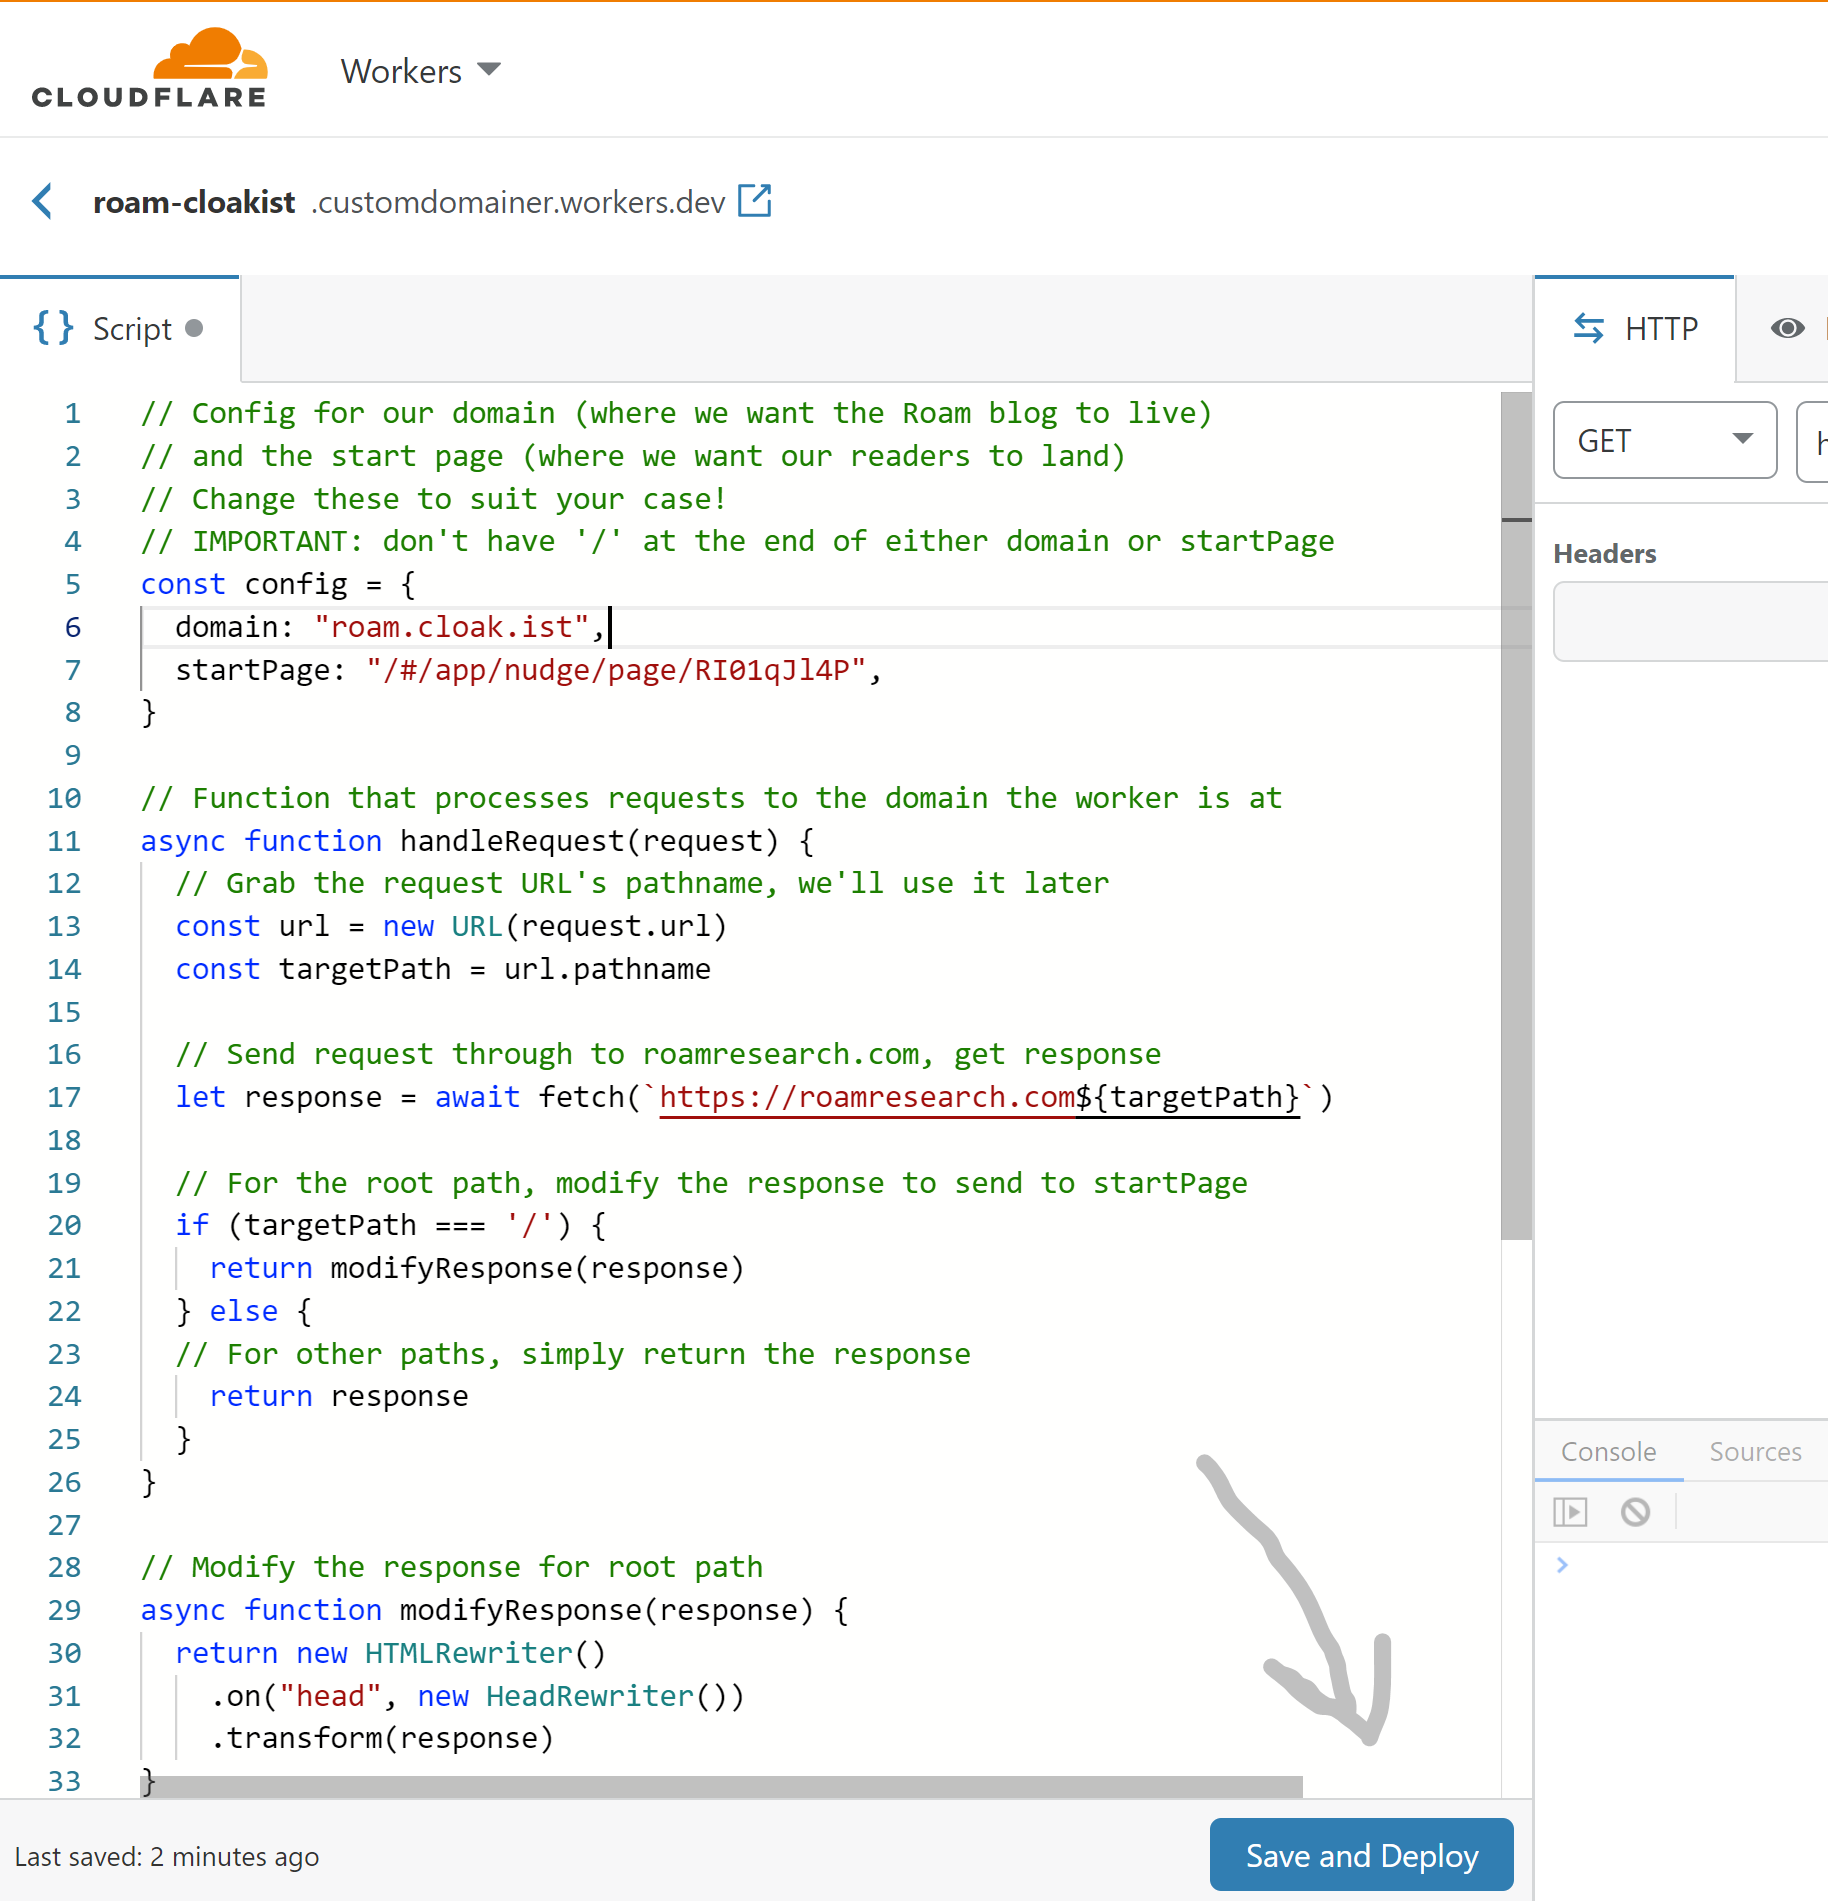Open the Script tab
The width and height of the screenshot is (1828, 1901).
click(131, 329)
